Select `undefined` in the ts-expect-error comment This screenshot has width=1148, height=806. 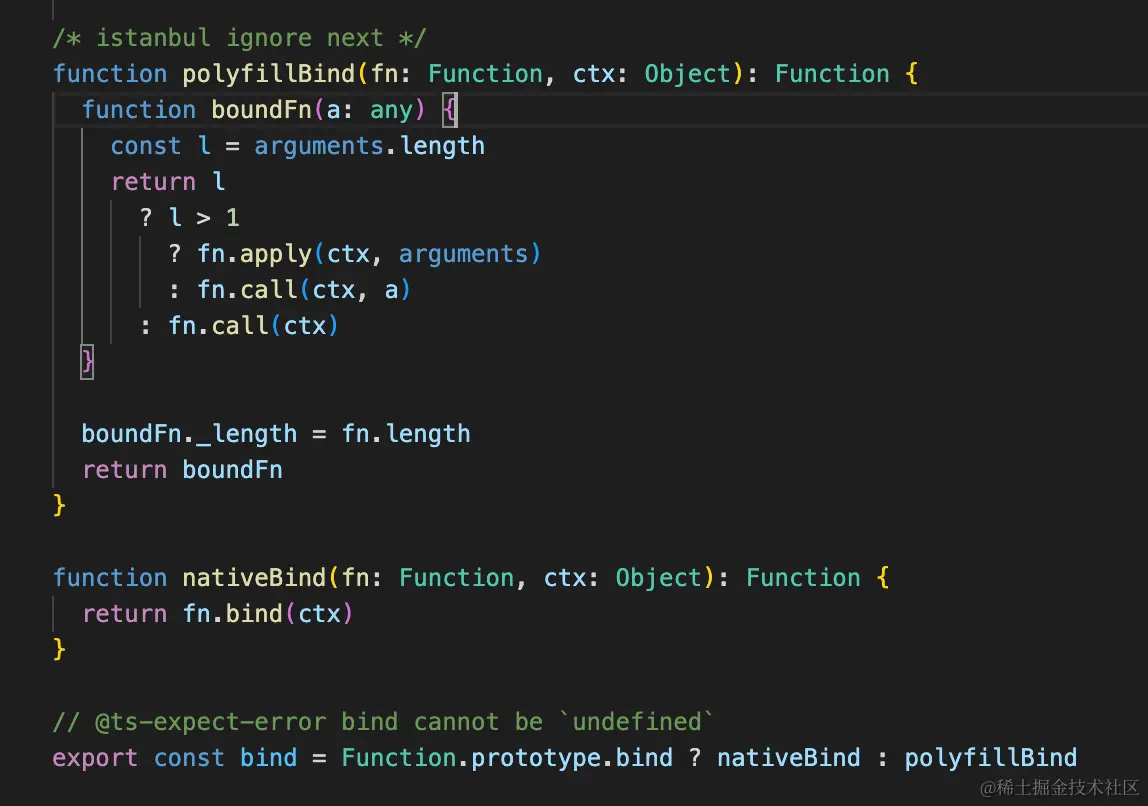click(637, 722)
